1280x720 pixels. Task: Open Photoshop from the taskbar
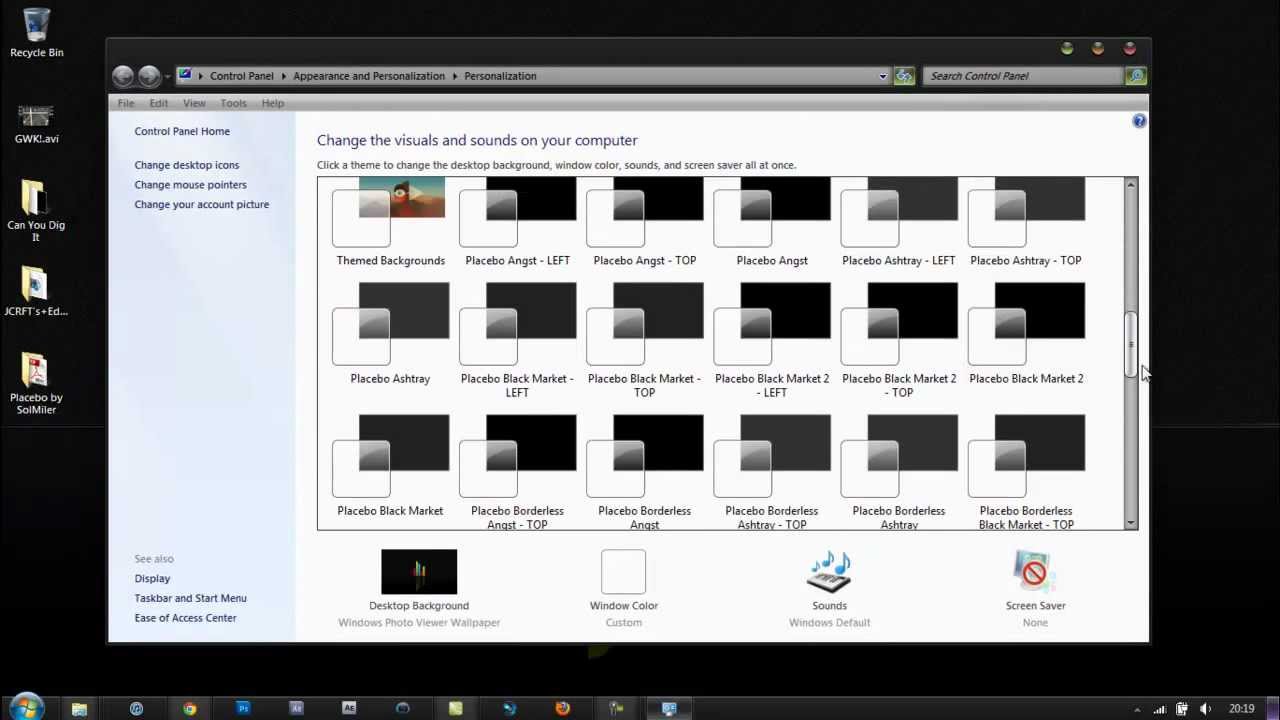click(243, 709)
